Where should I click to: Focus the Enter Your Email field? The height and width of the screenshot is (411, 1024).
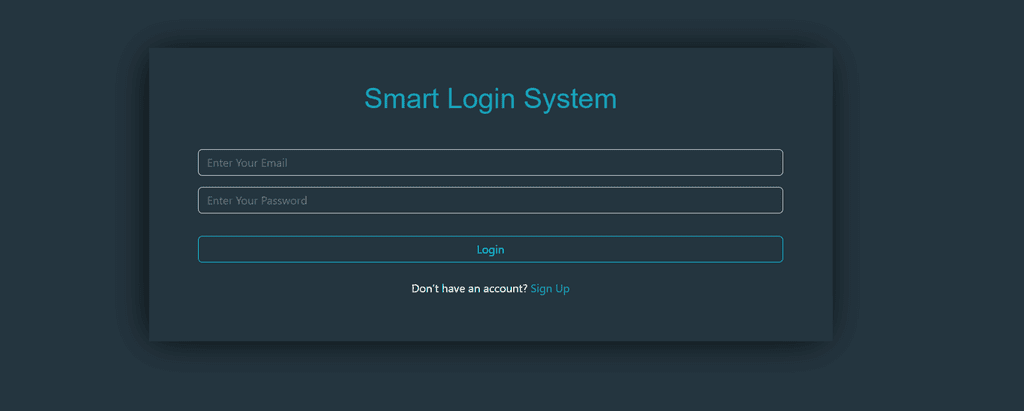[x=490, y=163]
